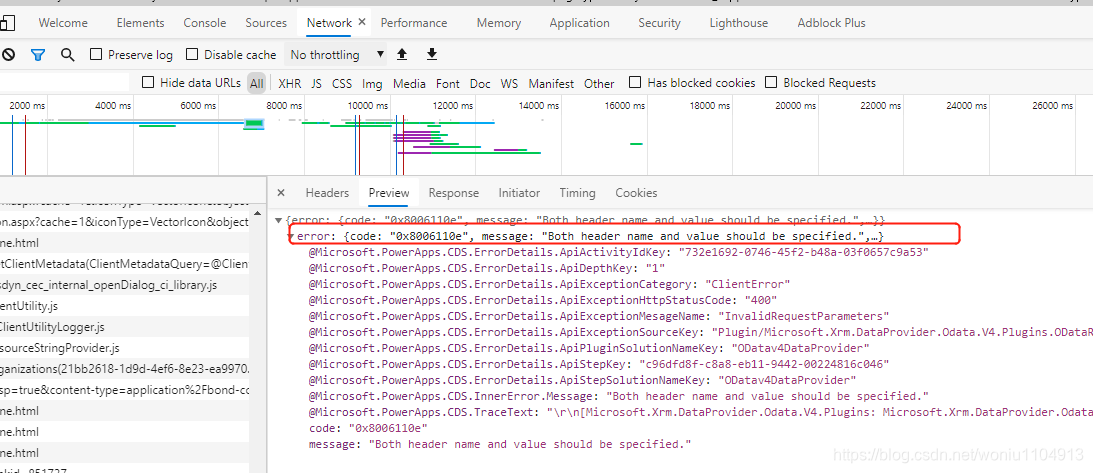
Task: Click the ApiActivityIdKey property line
Action: coord(619,252)
